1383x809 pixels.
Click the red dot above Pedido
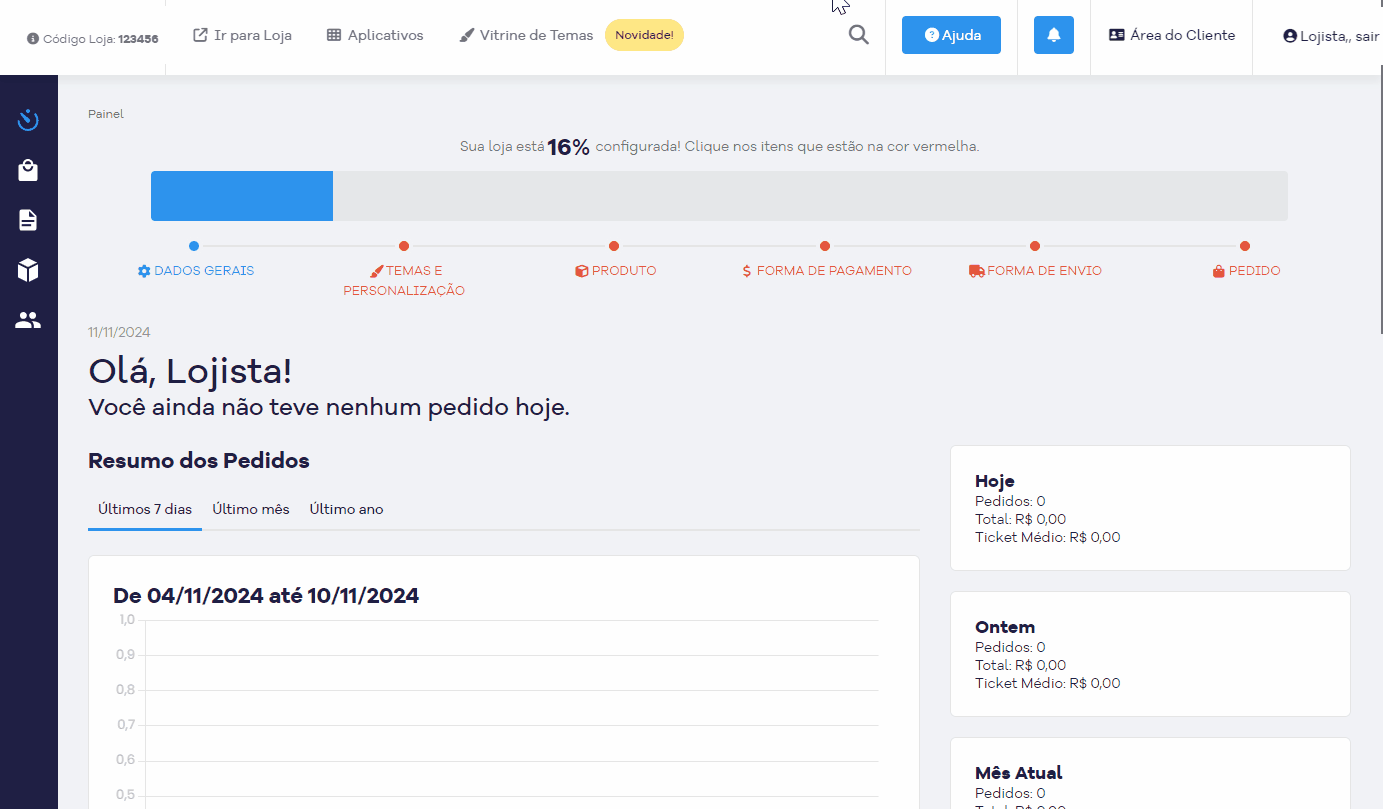[x=1245, y=246]
